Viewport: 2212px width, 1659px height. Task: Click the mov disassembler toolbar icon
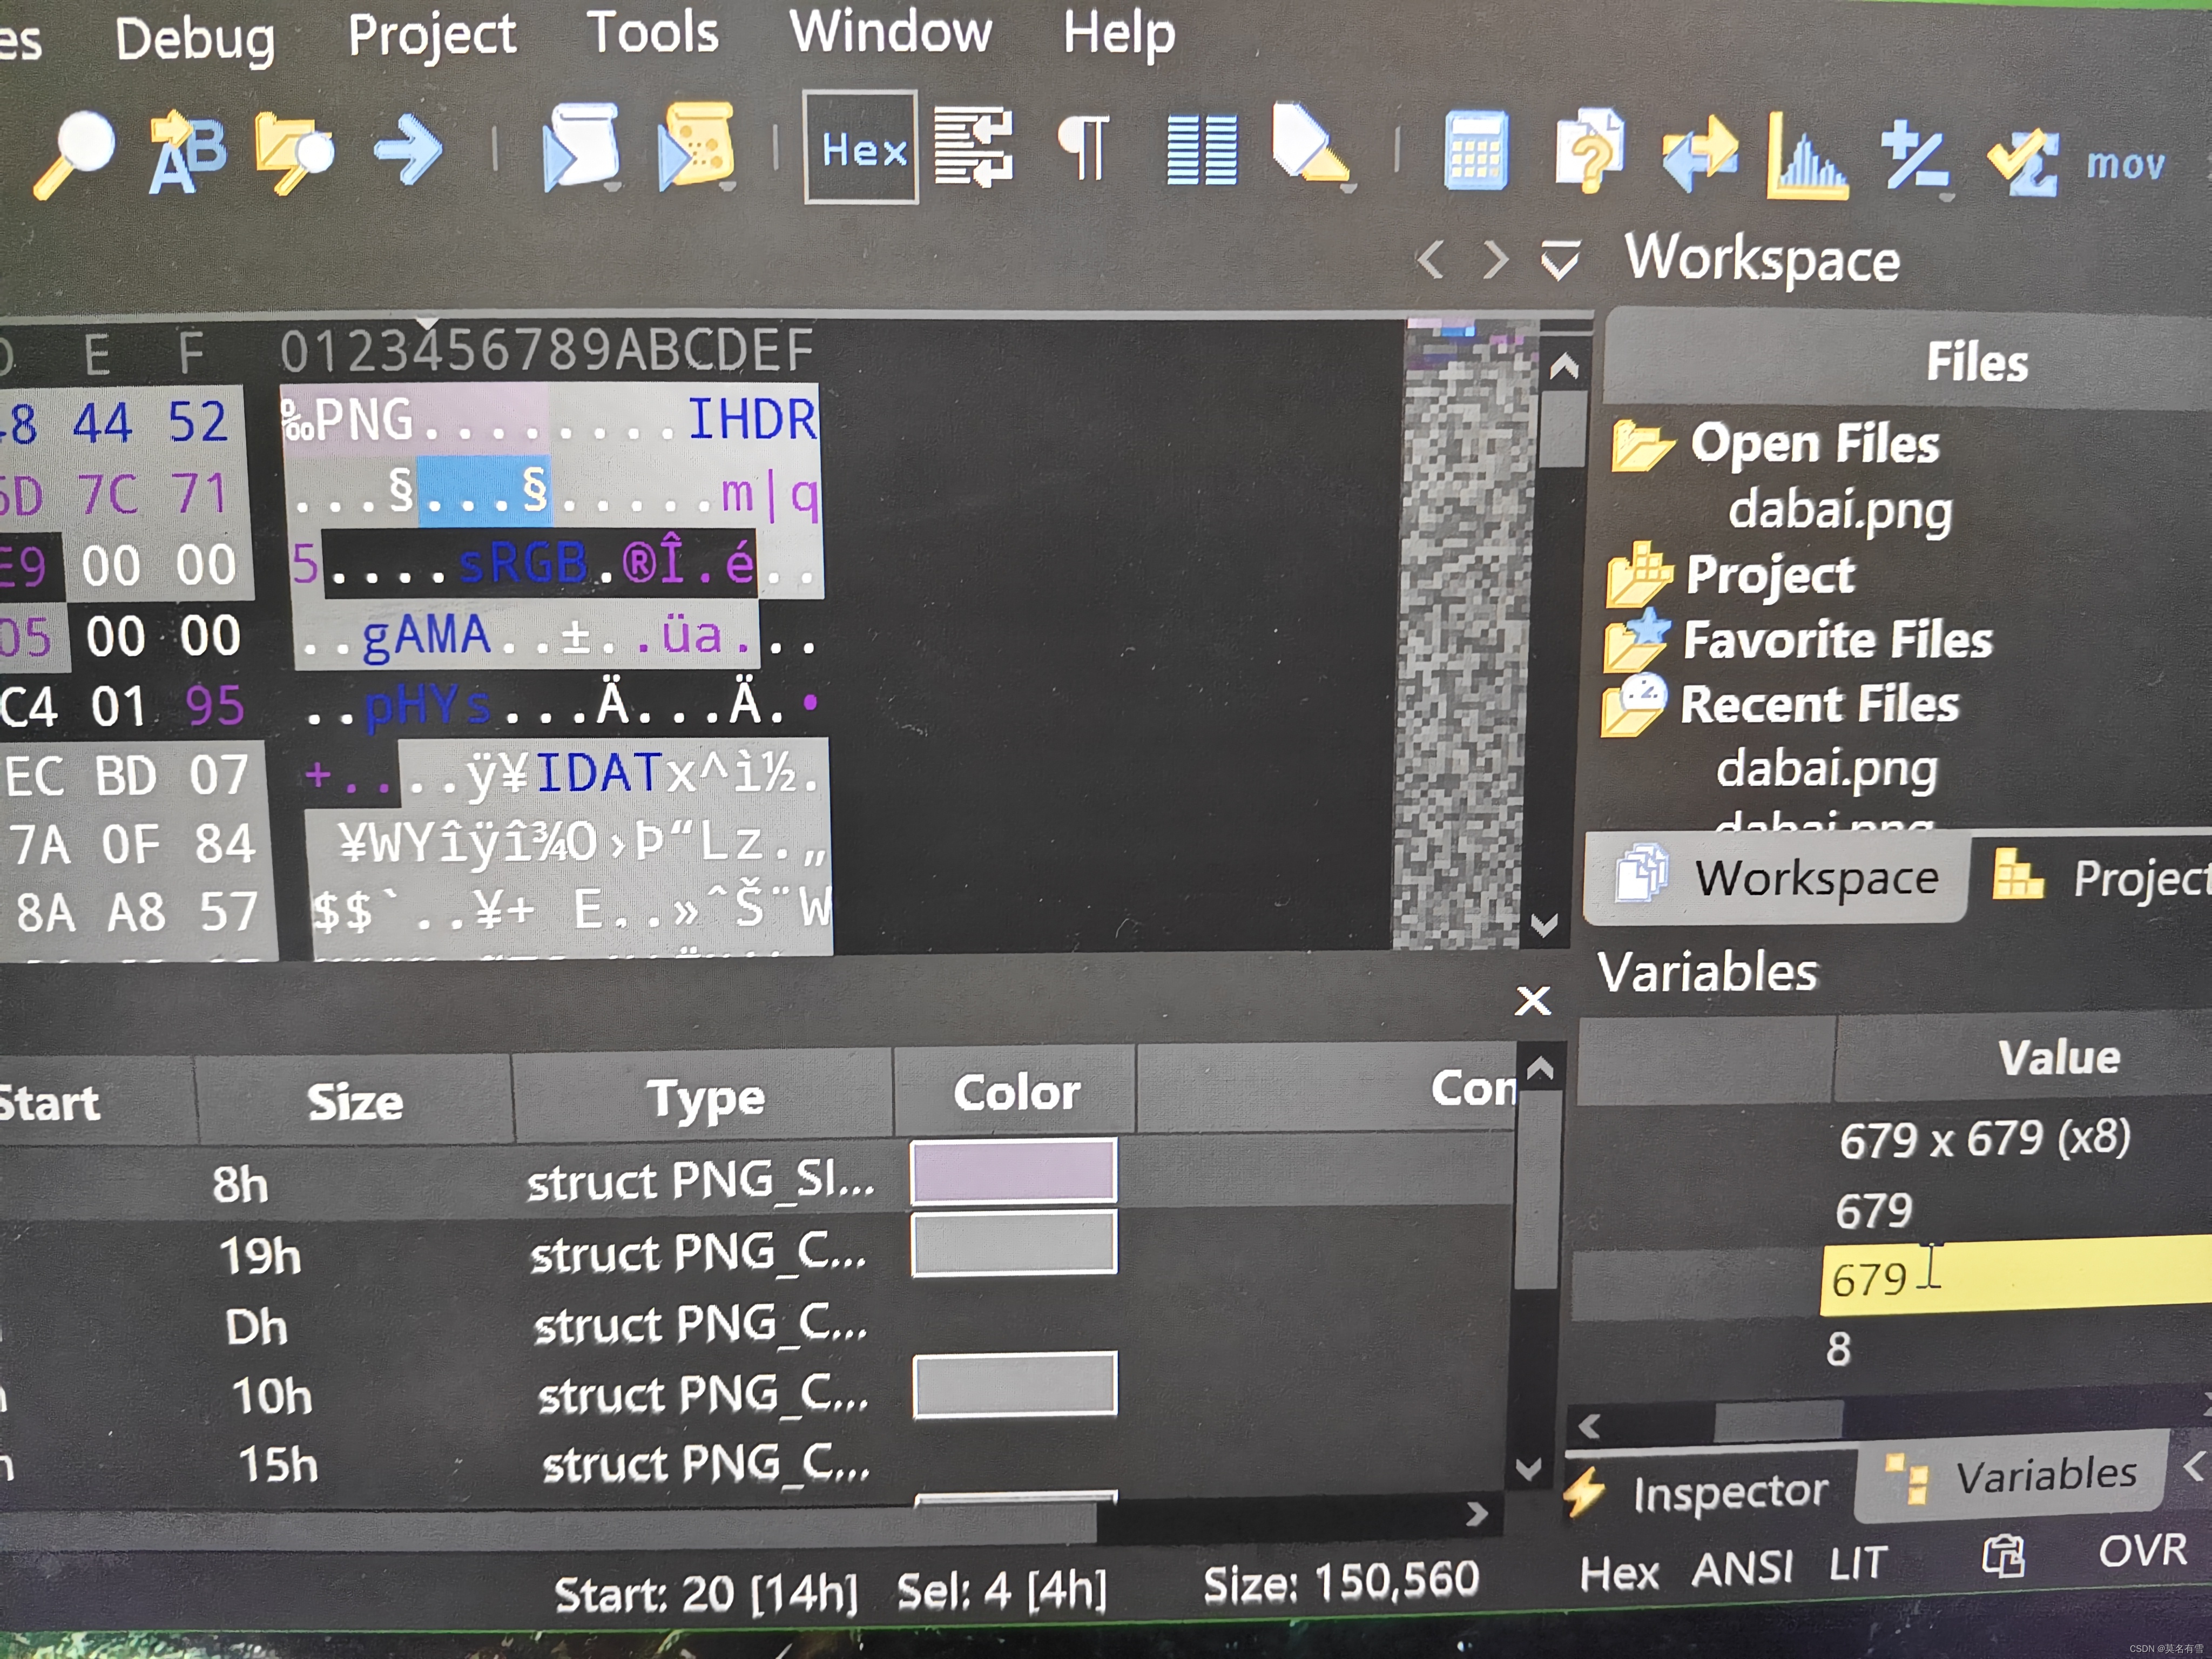click(x=2125, y=163)
